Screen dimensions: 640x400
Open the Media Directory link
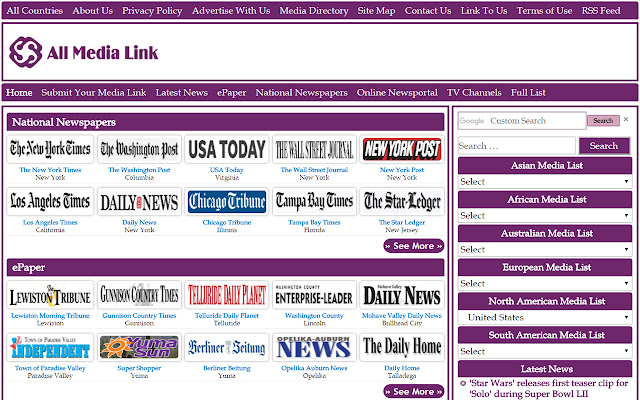(314, 11)
